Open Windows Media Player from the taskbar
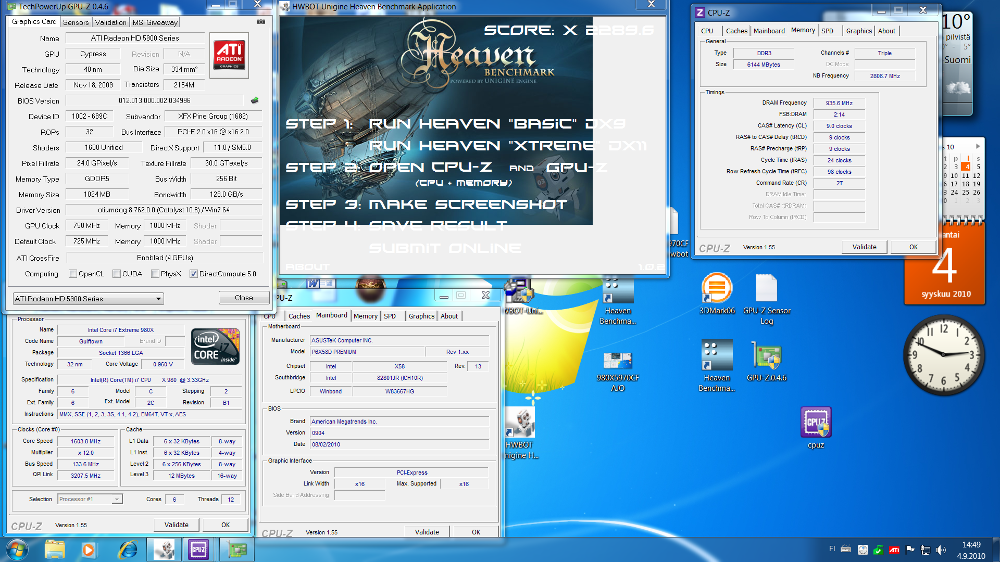The image size is (1000, 562). [88, 549]
